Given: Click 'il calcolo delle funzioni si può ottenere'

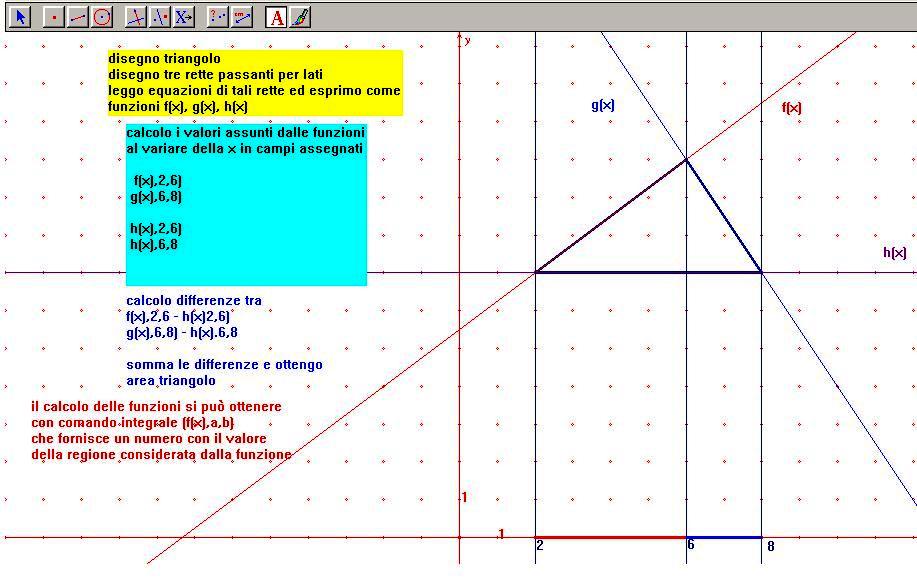Looking at the screenshot, I should 156,406.
